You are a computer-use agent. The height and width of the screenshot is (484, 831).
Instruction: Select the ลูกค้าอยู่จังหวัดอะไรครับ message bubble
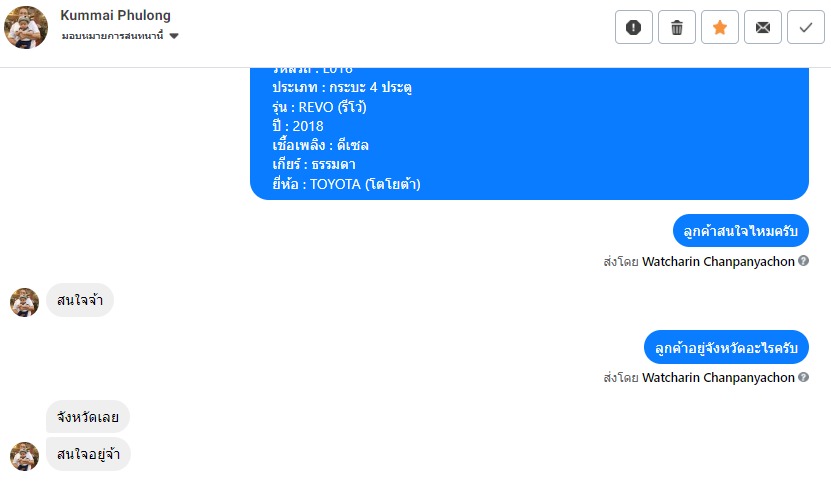tap(726, 347)
